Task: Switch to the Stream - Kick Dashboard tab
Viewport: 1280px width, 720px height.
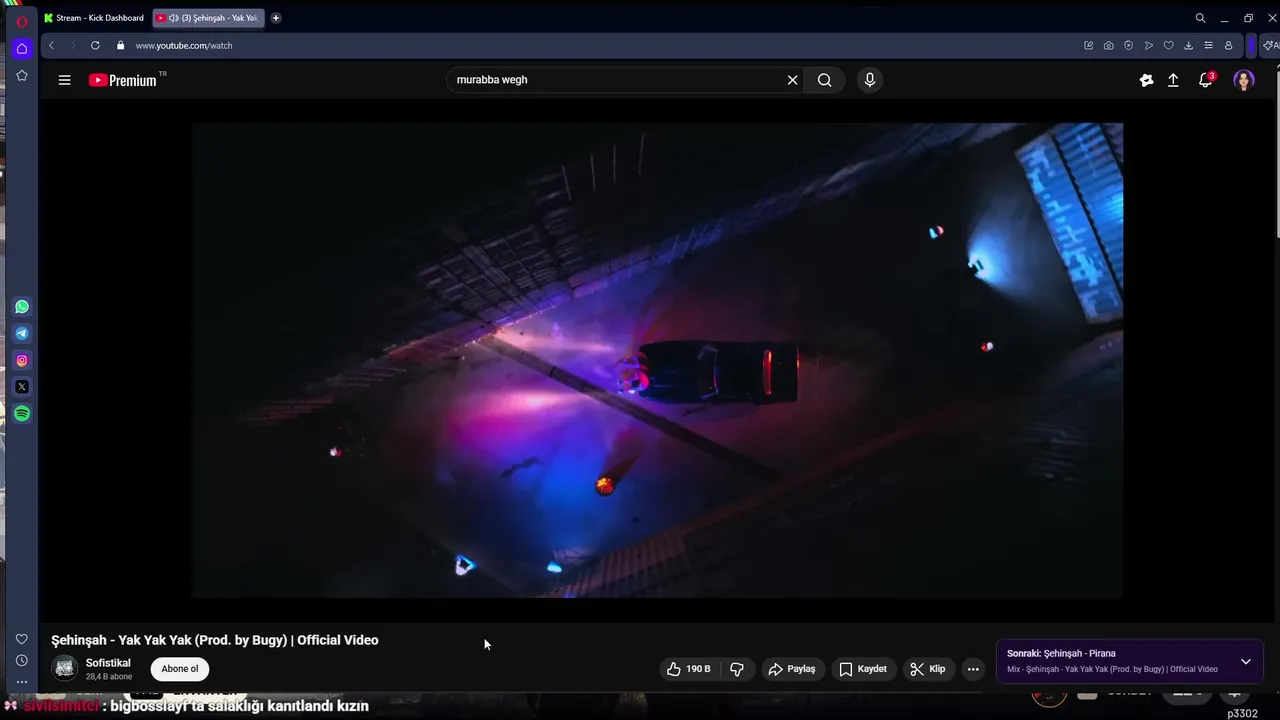Action: tap(95, 18)
